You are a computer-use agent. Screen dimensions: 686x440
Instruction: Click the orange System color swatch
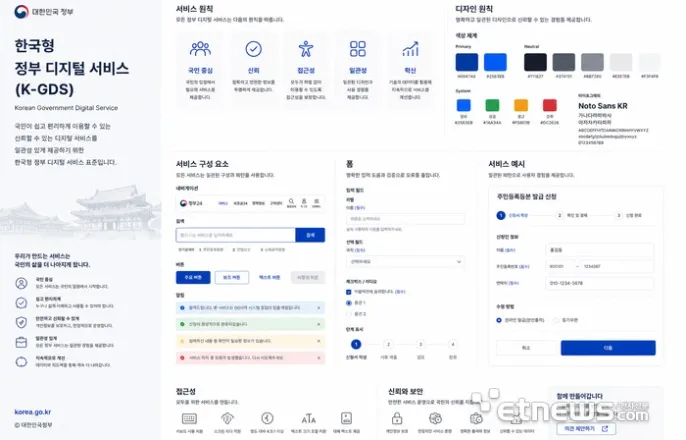(521, 105)
